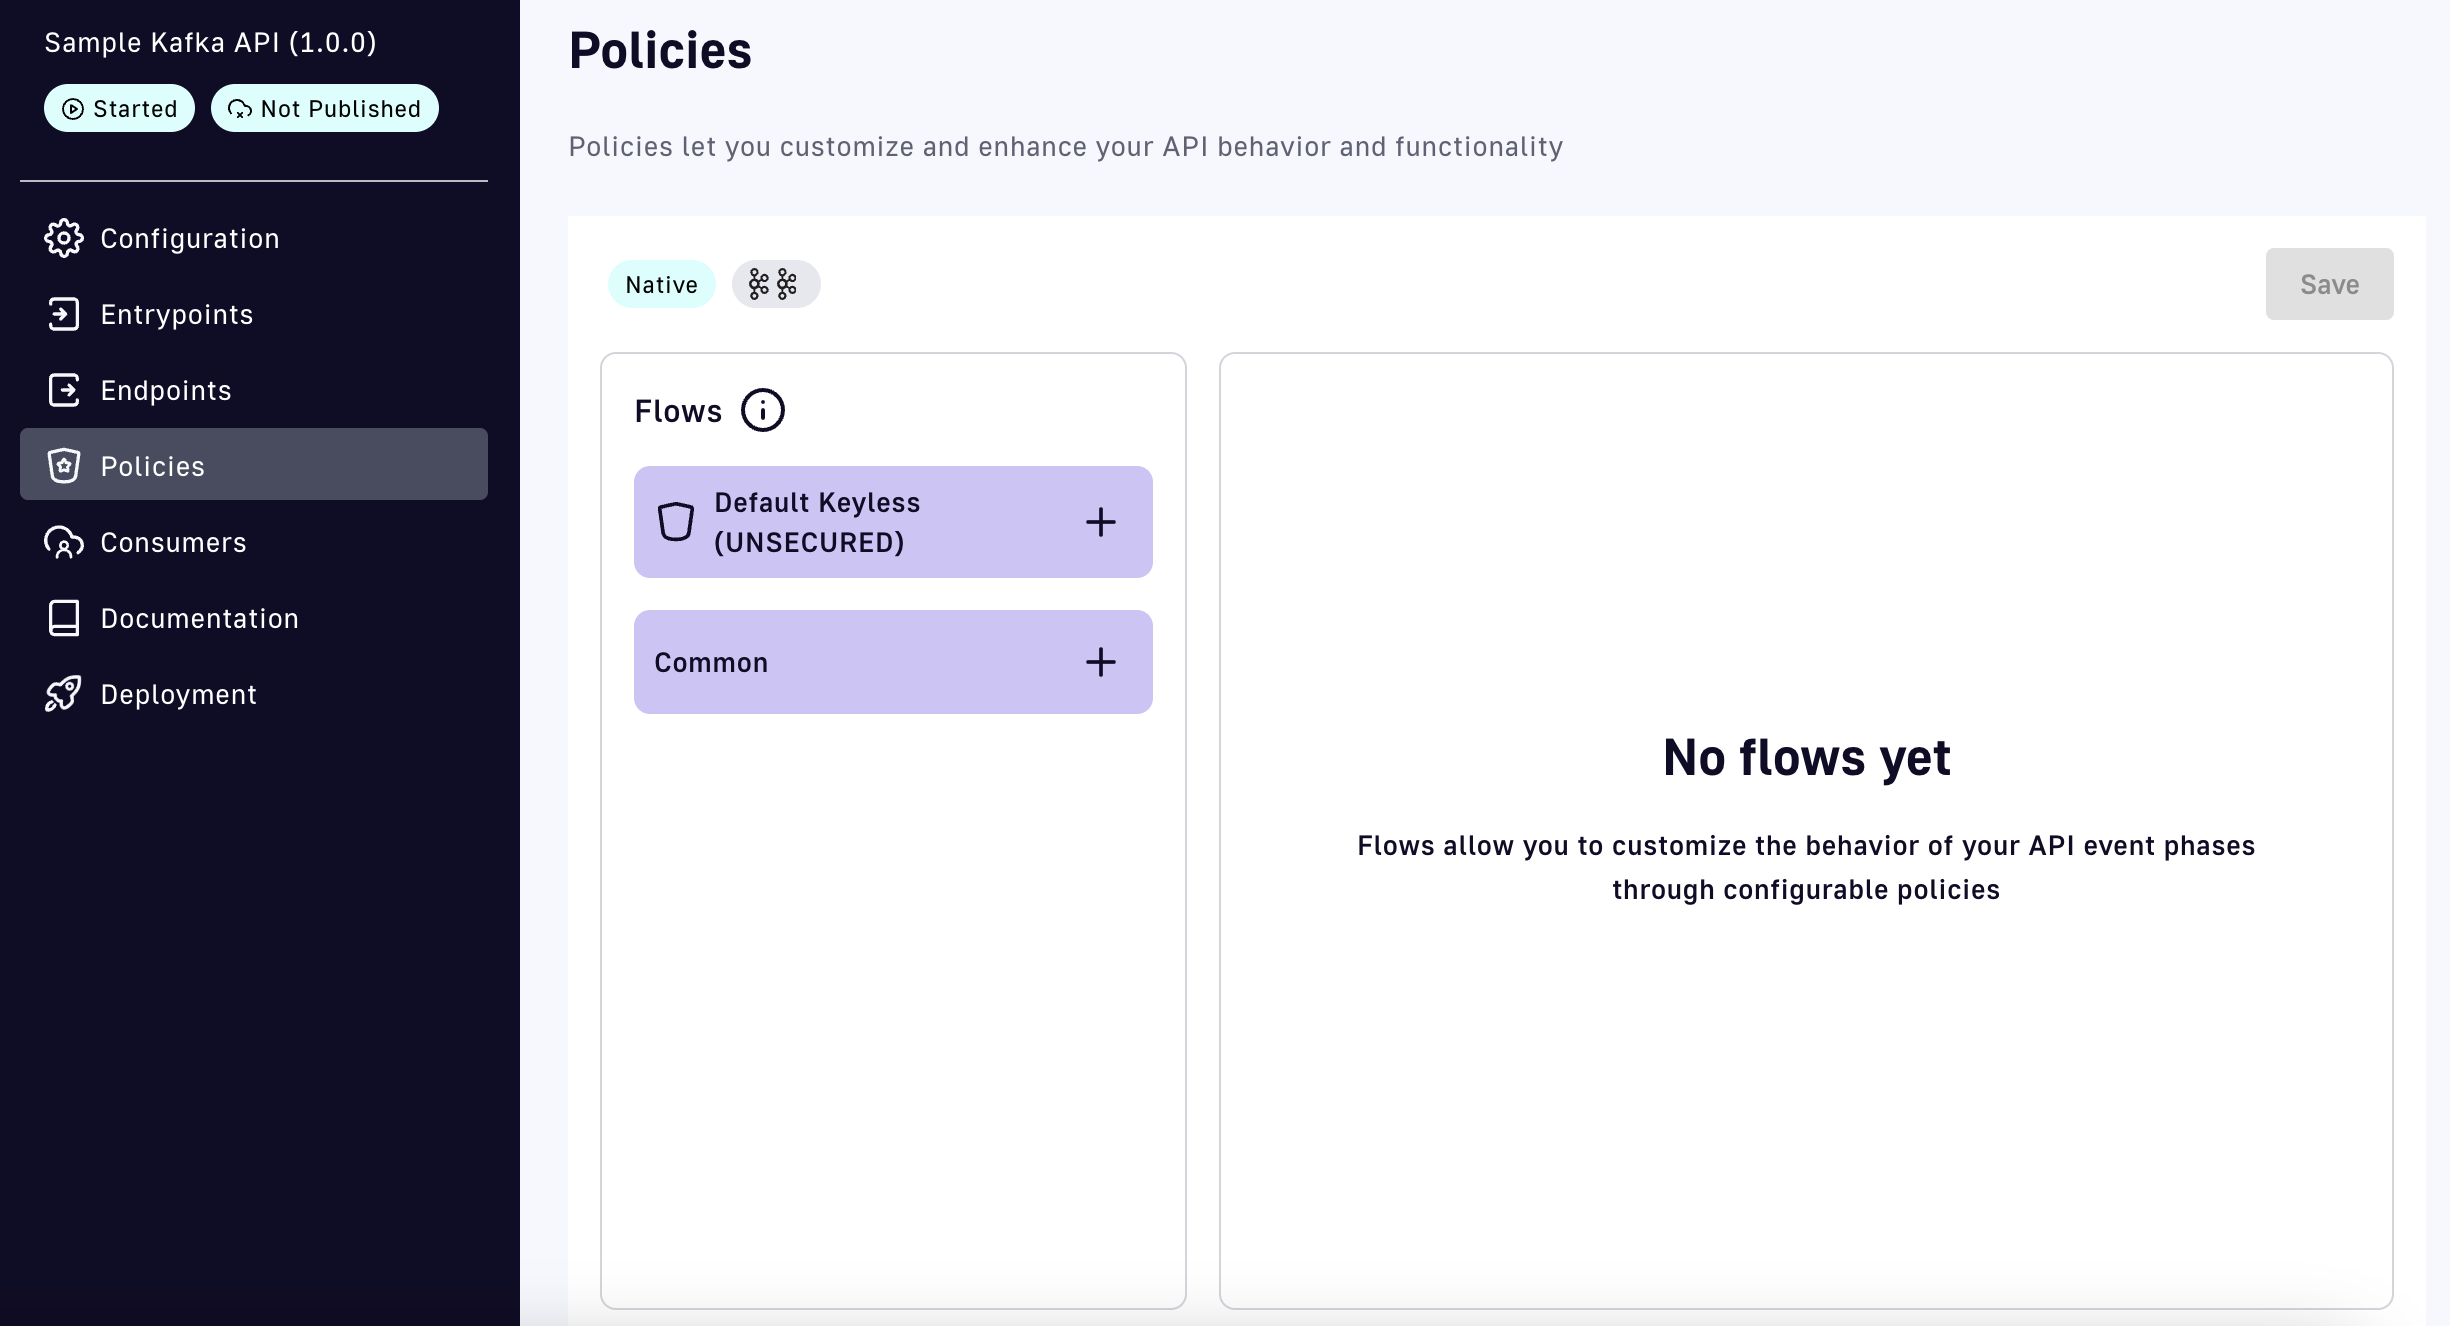The width and height of the screenshot is (2450, 1326).
Task: Click the Endpoints arrow-out icon
Action: 64,390
